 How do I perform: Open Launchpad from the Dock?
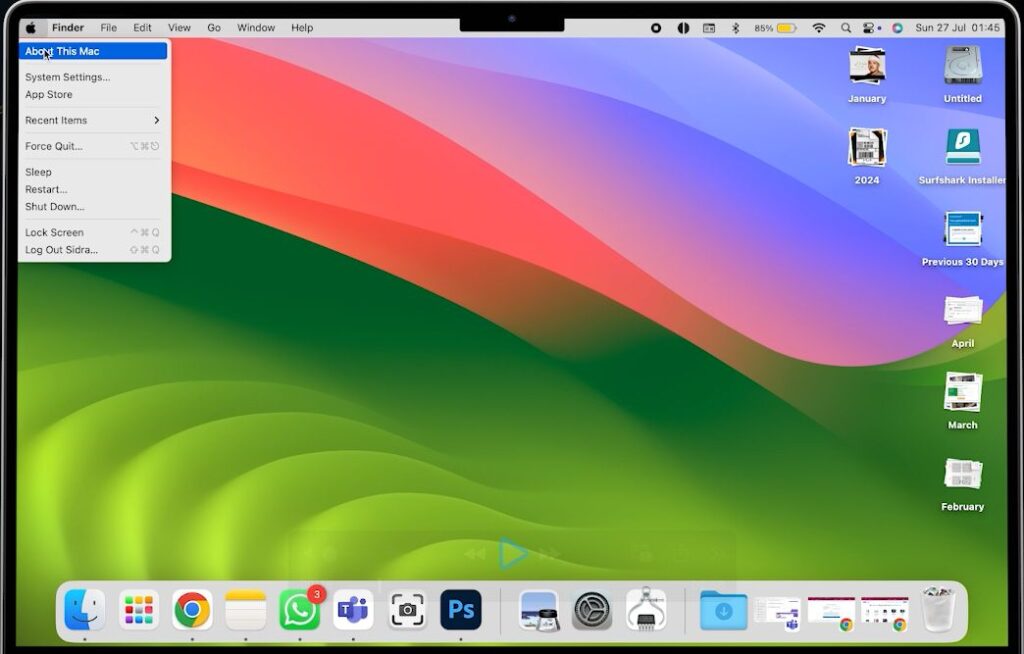pyautogui.click(x=137, y=609)
